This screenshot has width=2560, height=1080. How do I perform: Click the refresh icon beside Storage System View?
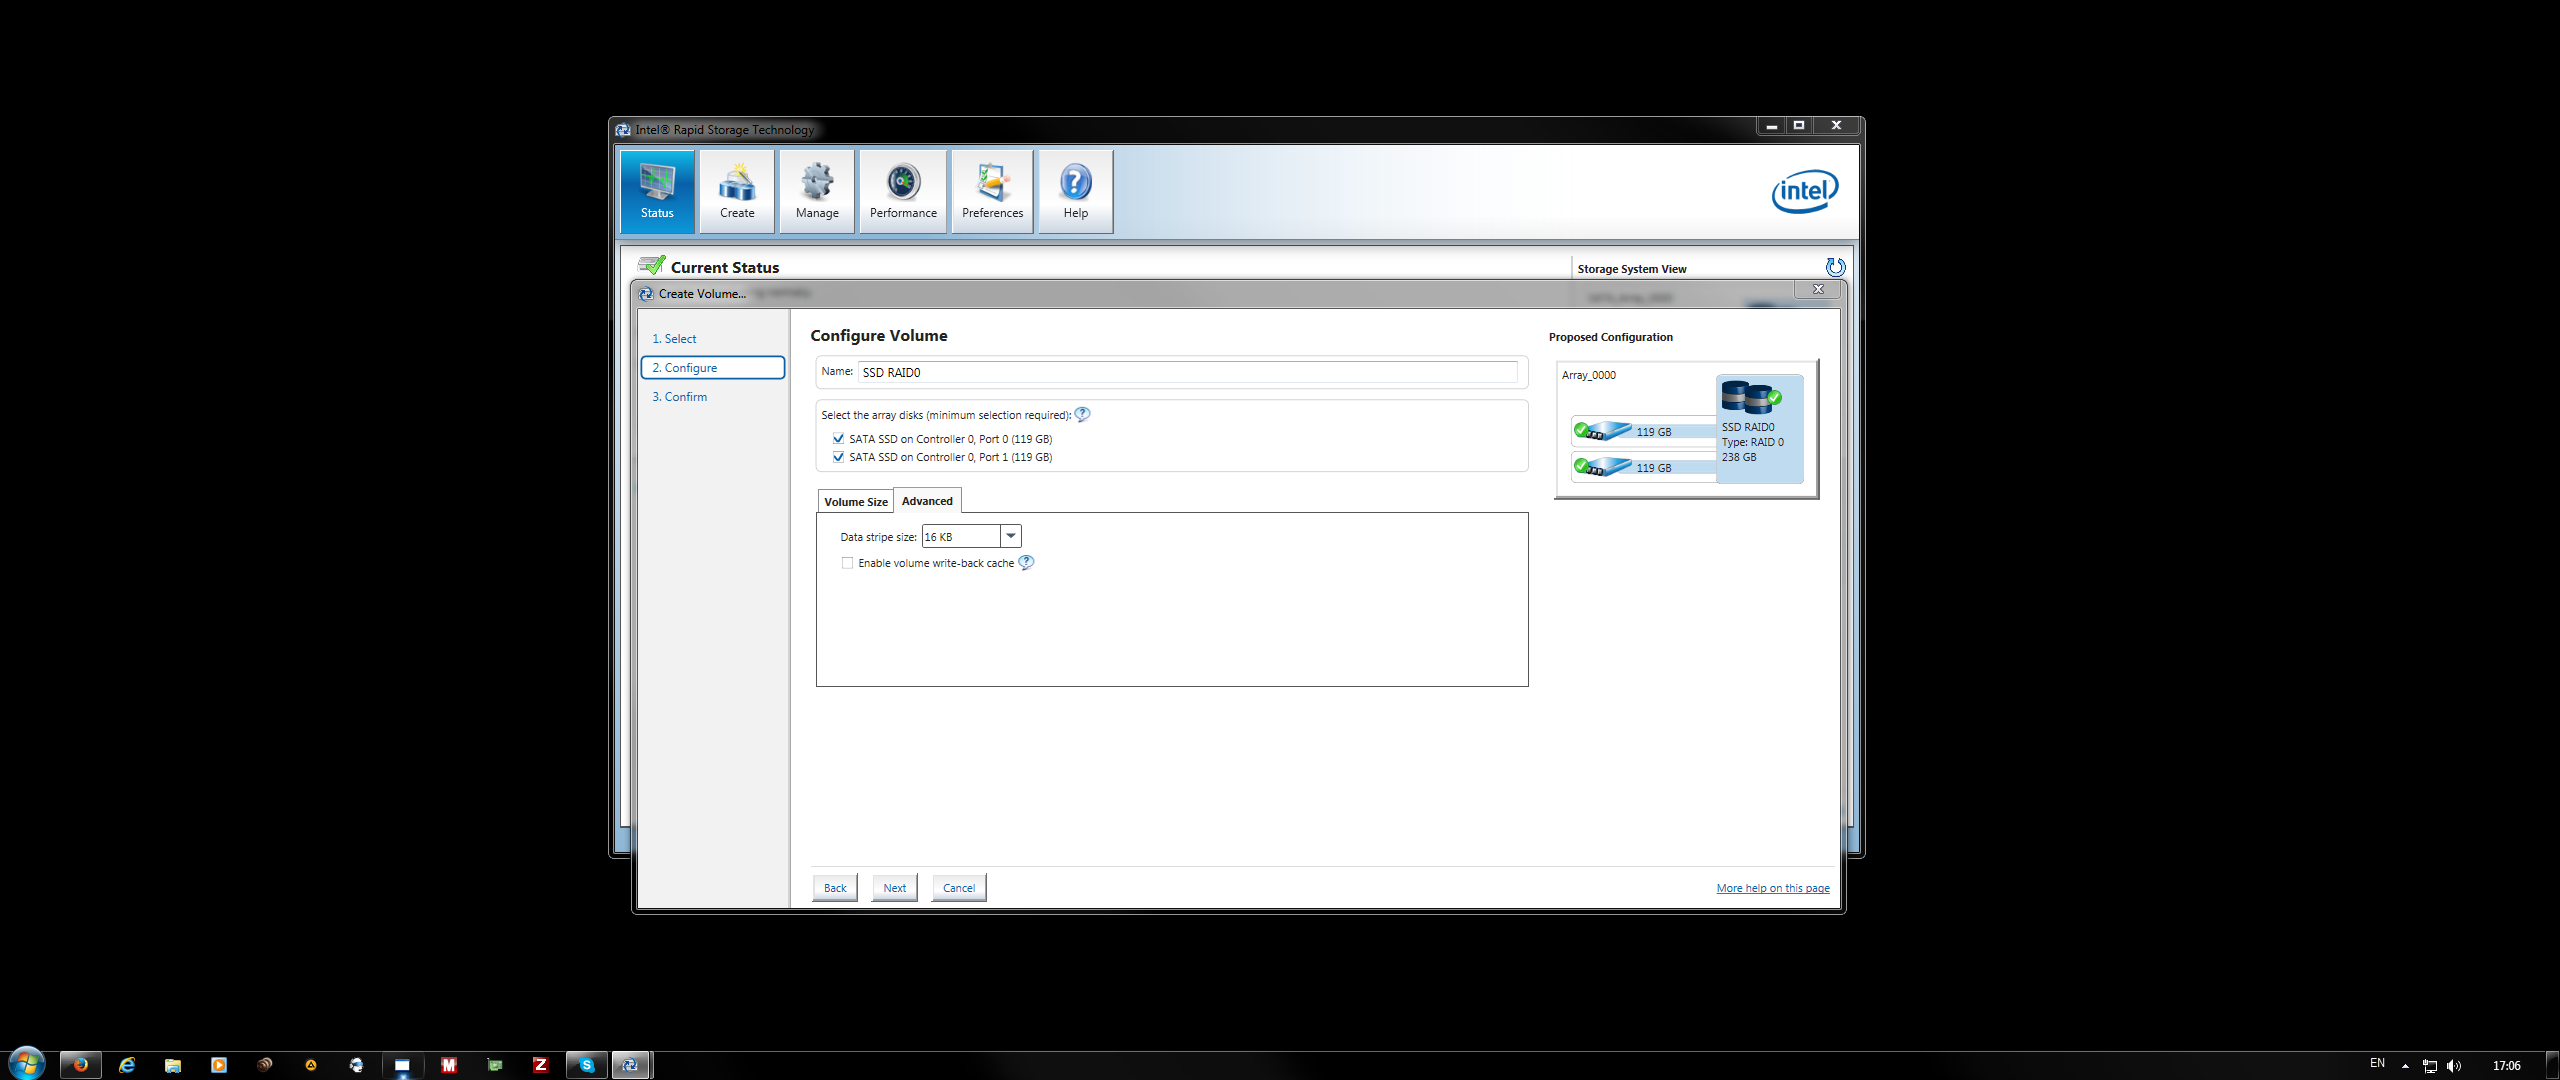click(1835, 267)
